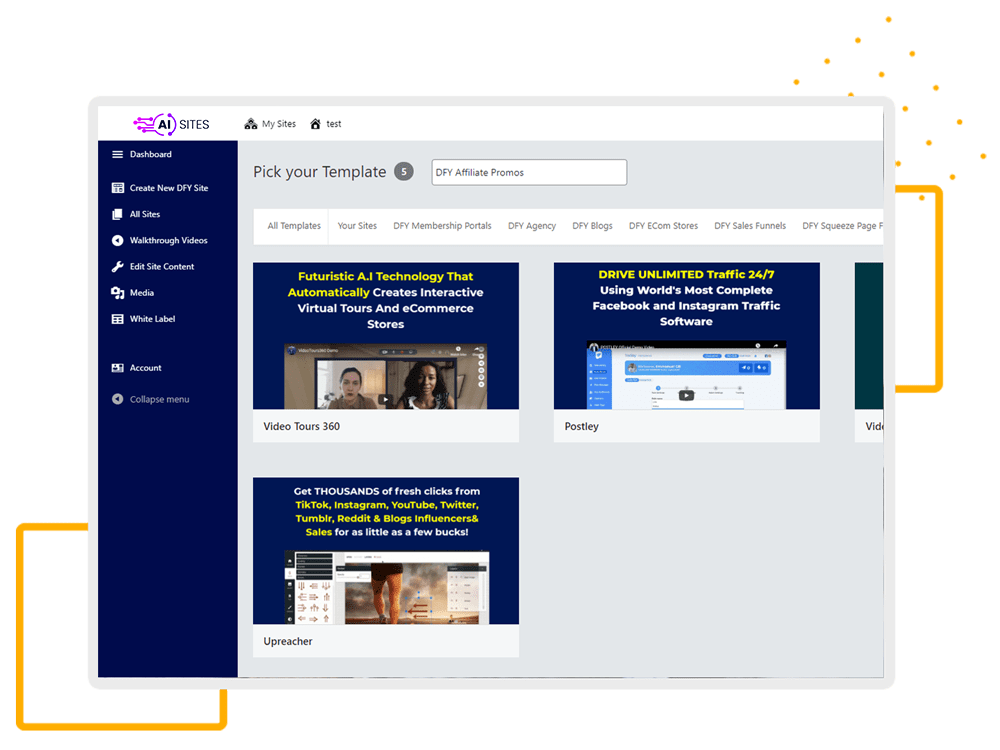1000x750 pixels.
Task: Click the DFY Affiliate Promos search field
Action: 529,172
